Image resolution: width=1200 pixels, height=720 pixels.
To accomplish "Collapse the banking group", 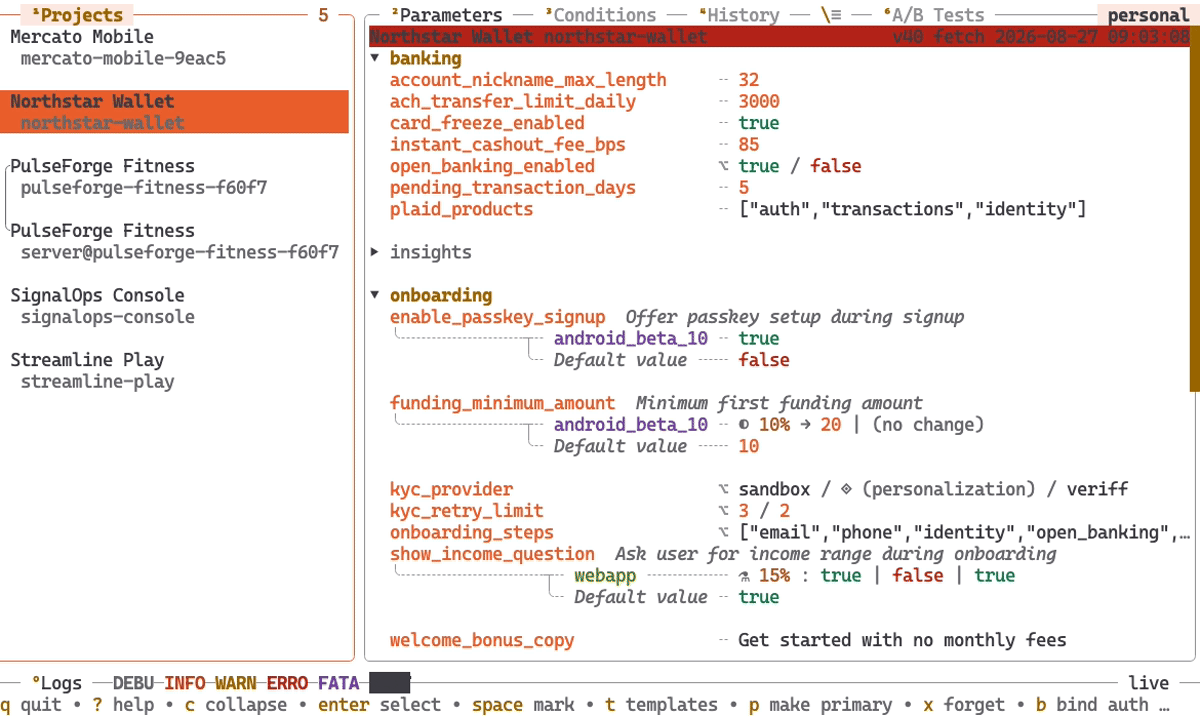I will click(x=375, y=58).
